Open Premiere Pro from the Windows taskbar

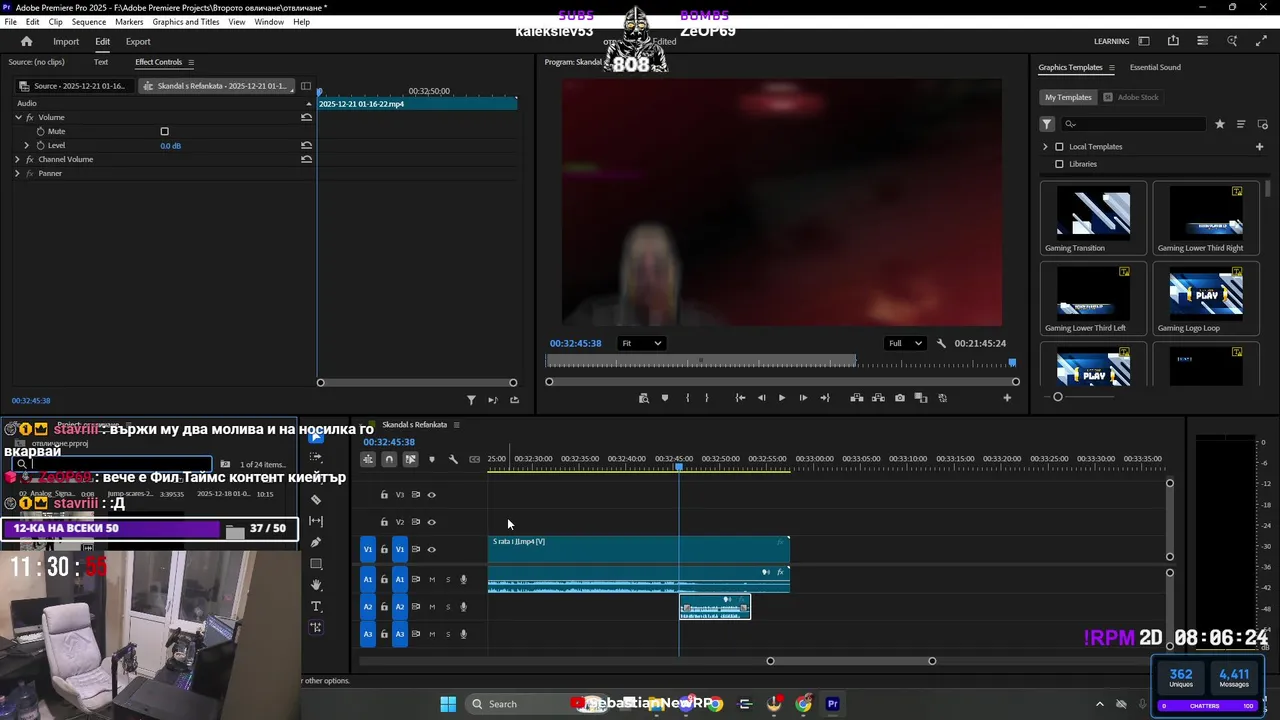click(832, 704)
